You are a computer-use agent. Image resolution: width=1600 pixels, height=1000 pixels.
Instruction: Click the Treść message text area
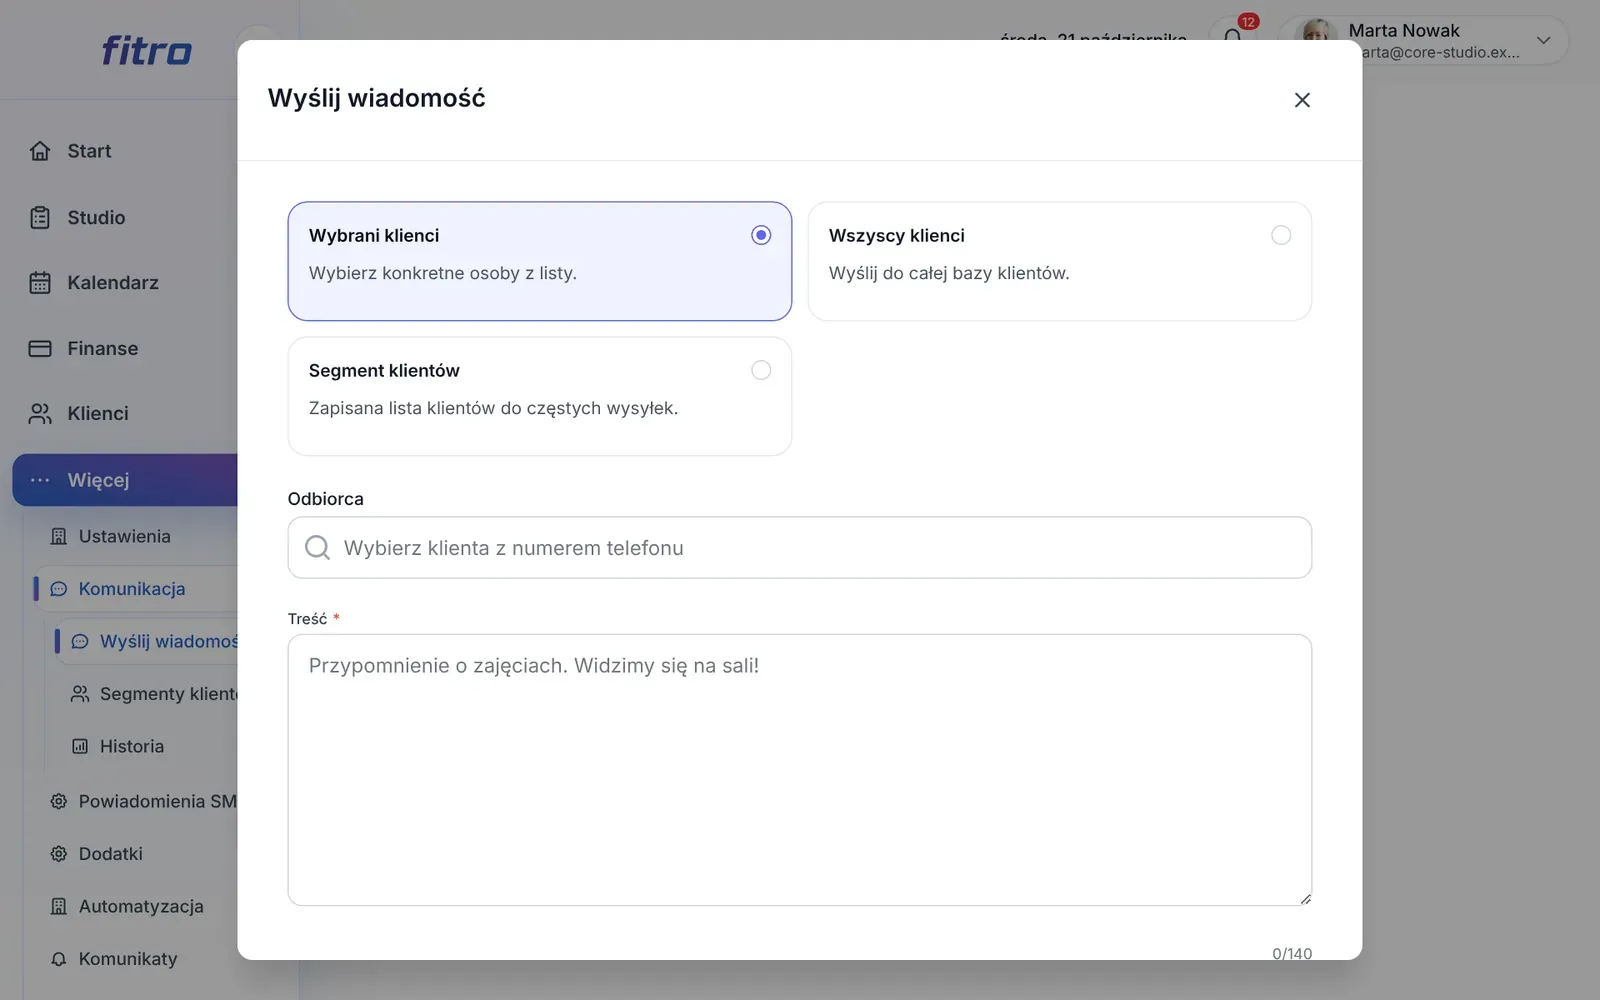point(800,770)
